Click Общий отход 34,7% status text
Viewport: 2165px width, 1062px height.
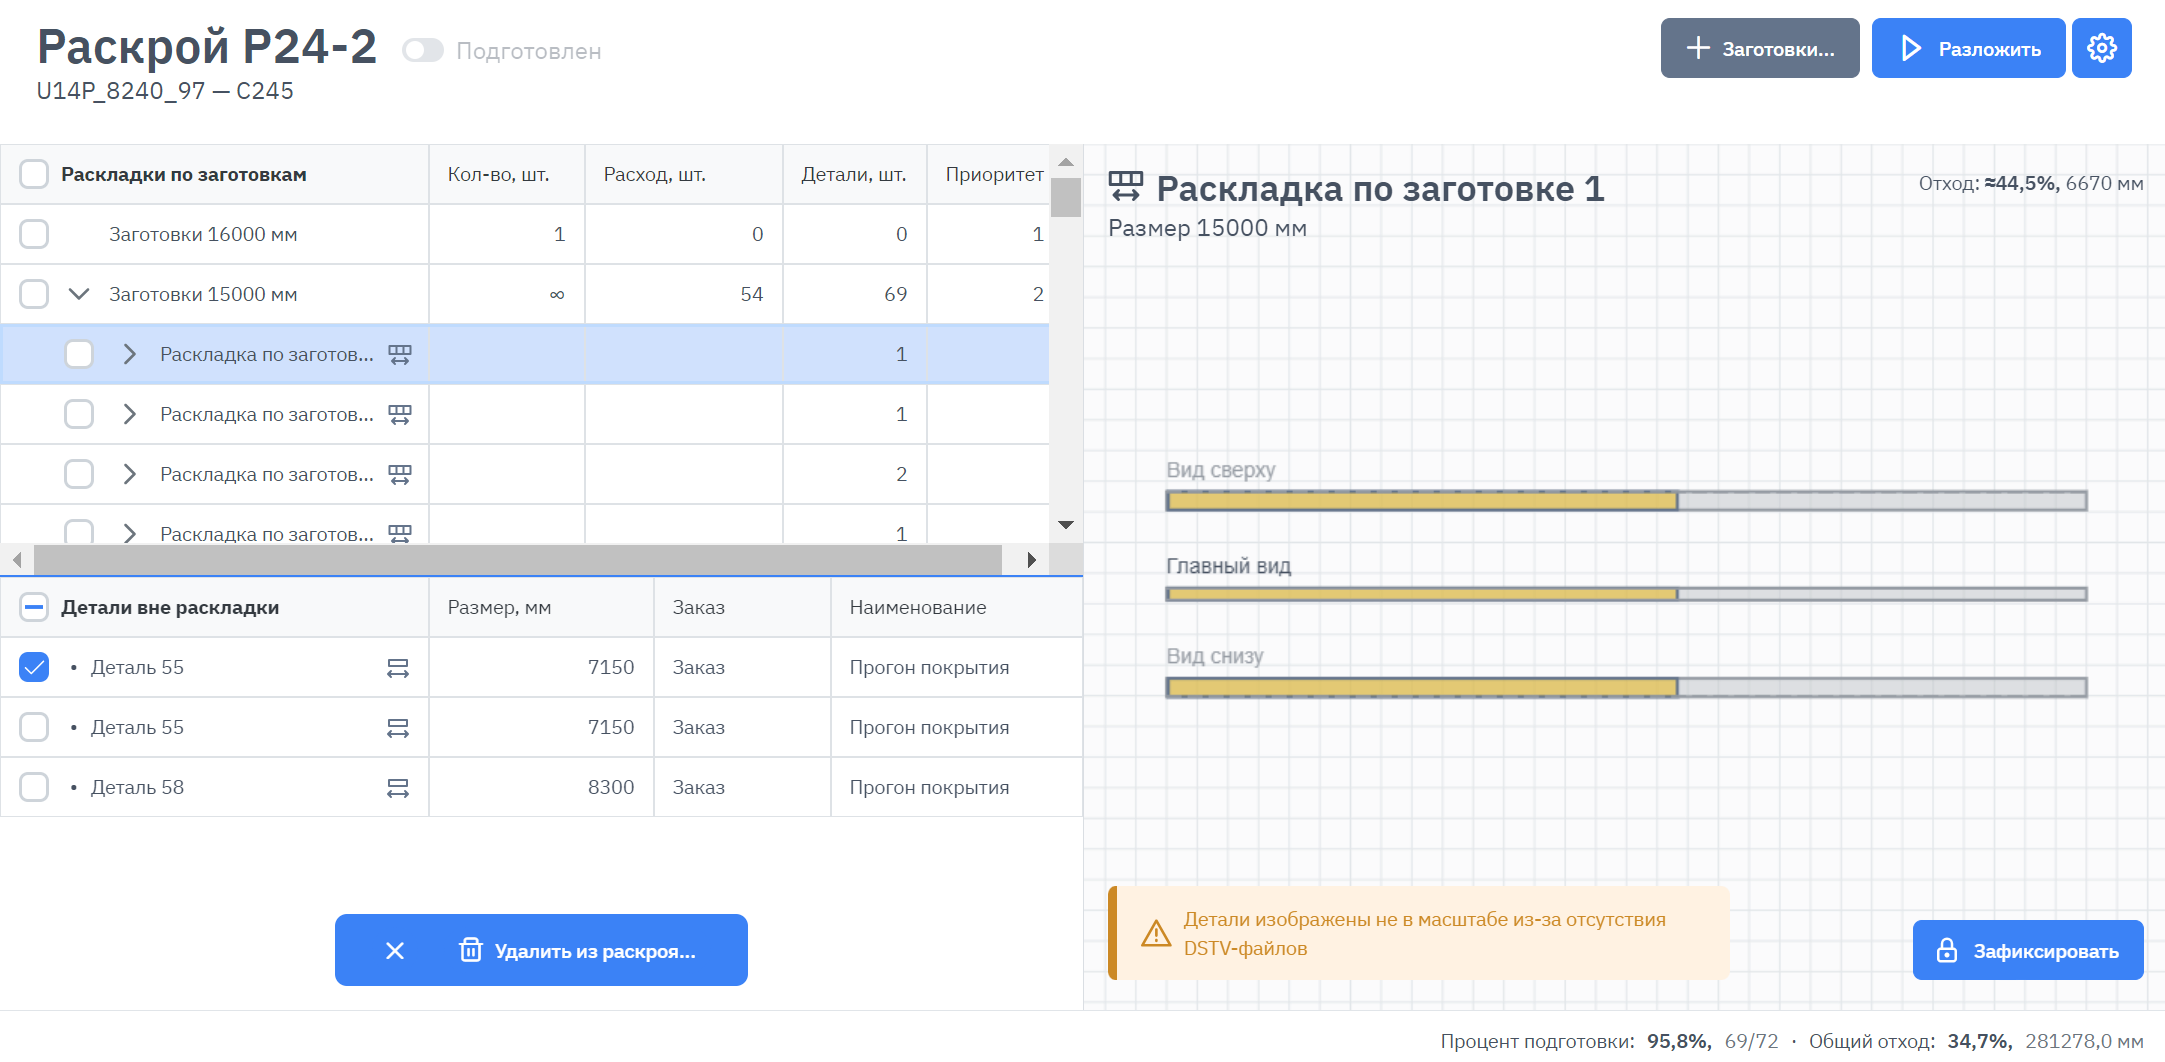[1976, 1041]
